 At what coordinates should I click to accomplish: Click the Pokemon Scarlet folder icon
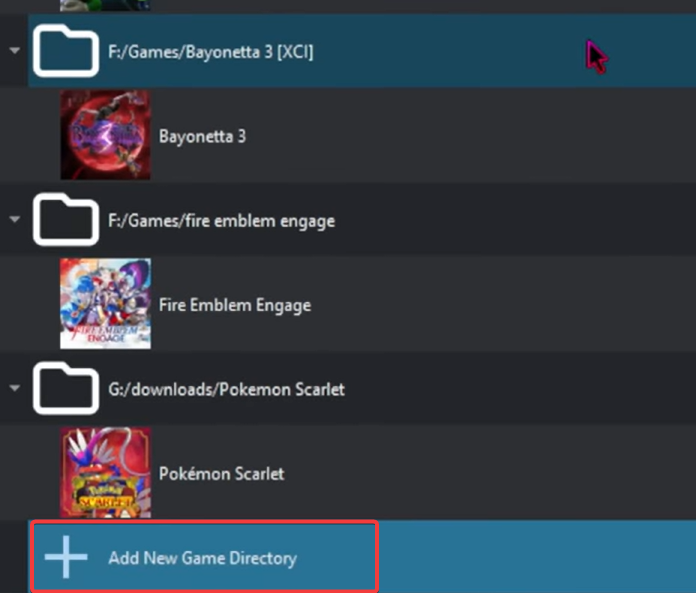pyautogui.click(x=66, y=388)
